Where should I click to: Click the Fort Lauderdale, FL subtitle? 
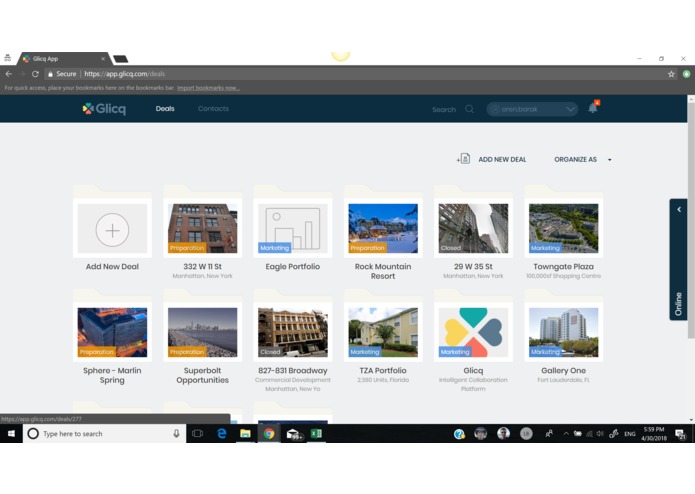click(563, 380)
